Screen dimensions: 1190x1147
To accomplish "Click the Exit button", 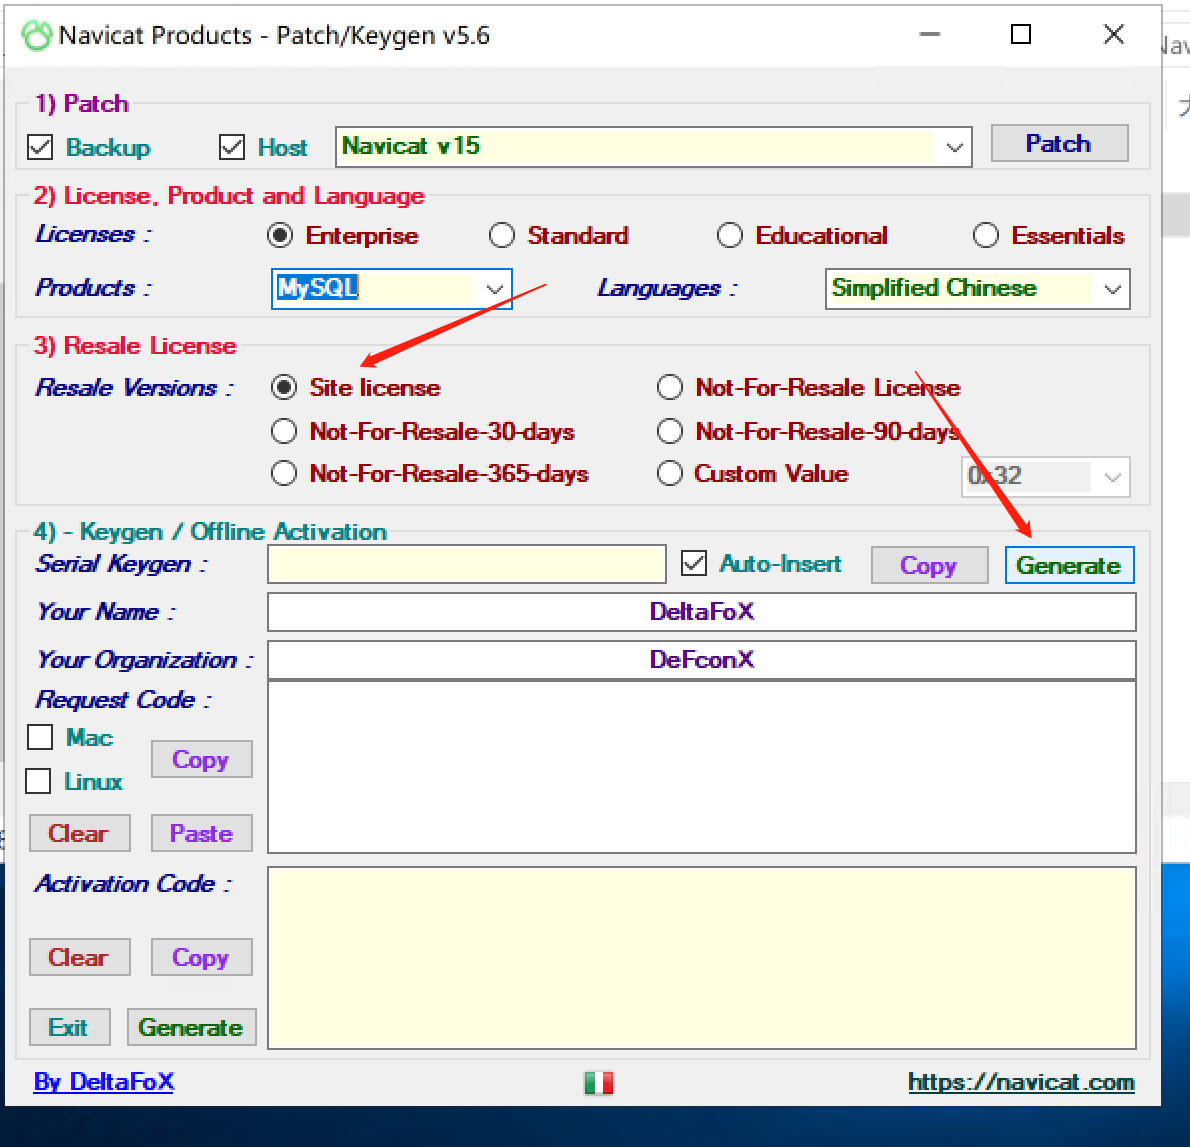I will (x=70, y=1027).
